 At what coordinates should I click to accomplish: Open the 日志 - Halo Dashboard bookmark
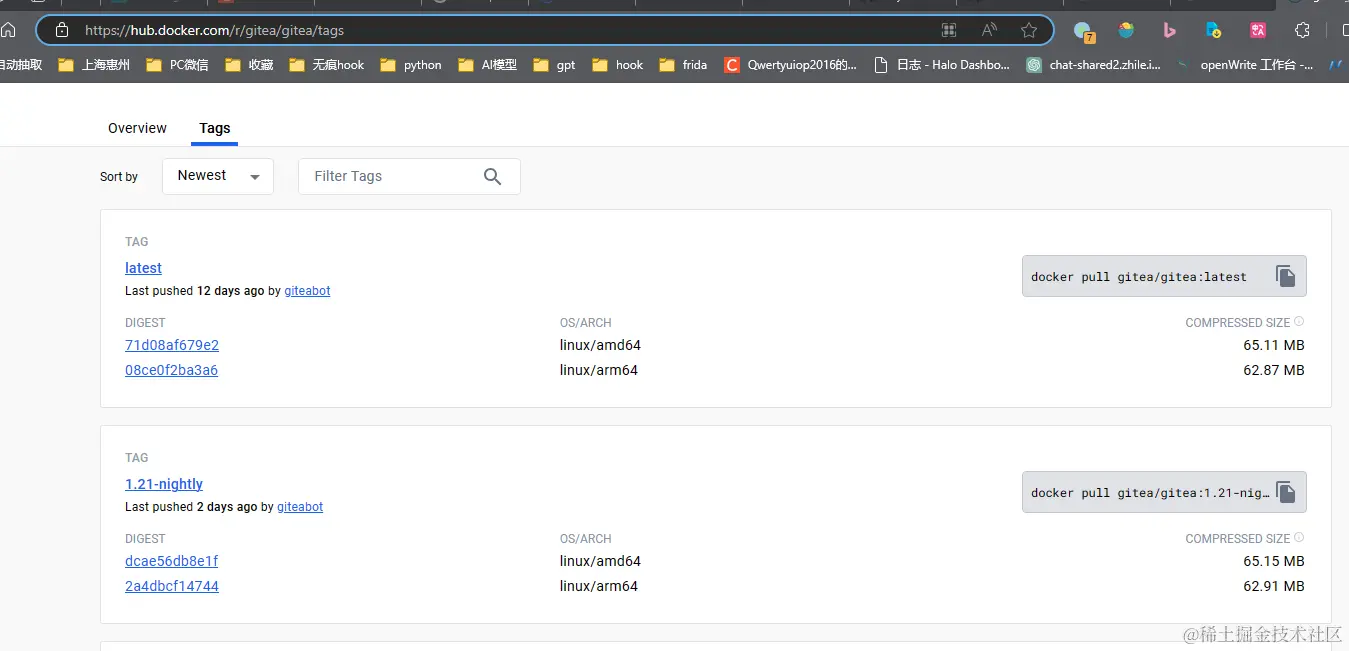(x=942, y=65)
